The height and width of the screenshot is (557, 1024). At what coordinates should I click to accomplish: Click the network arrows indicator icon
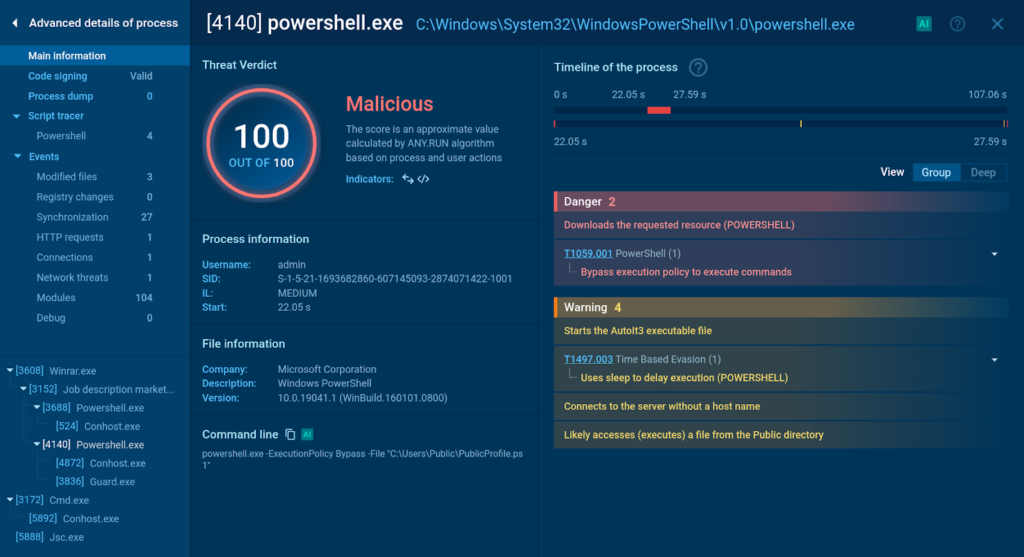point(408,179)
